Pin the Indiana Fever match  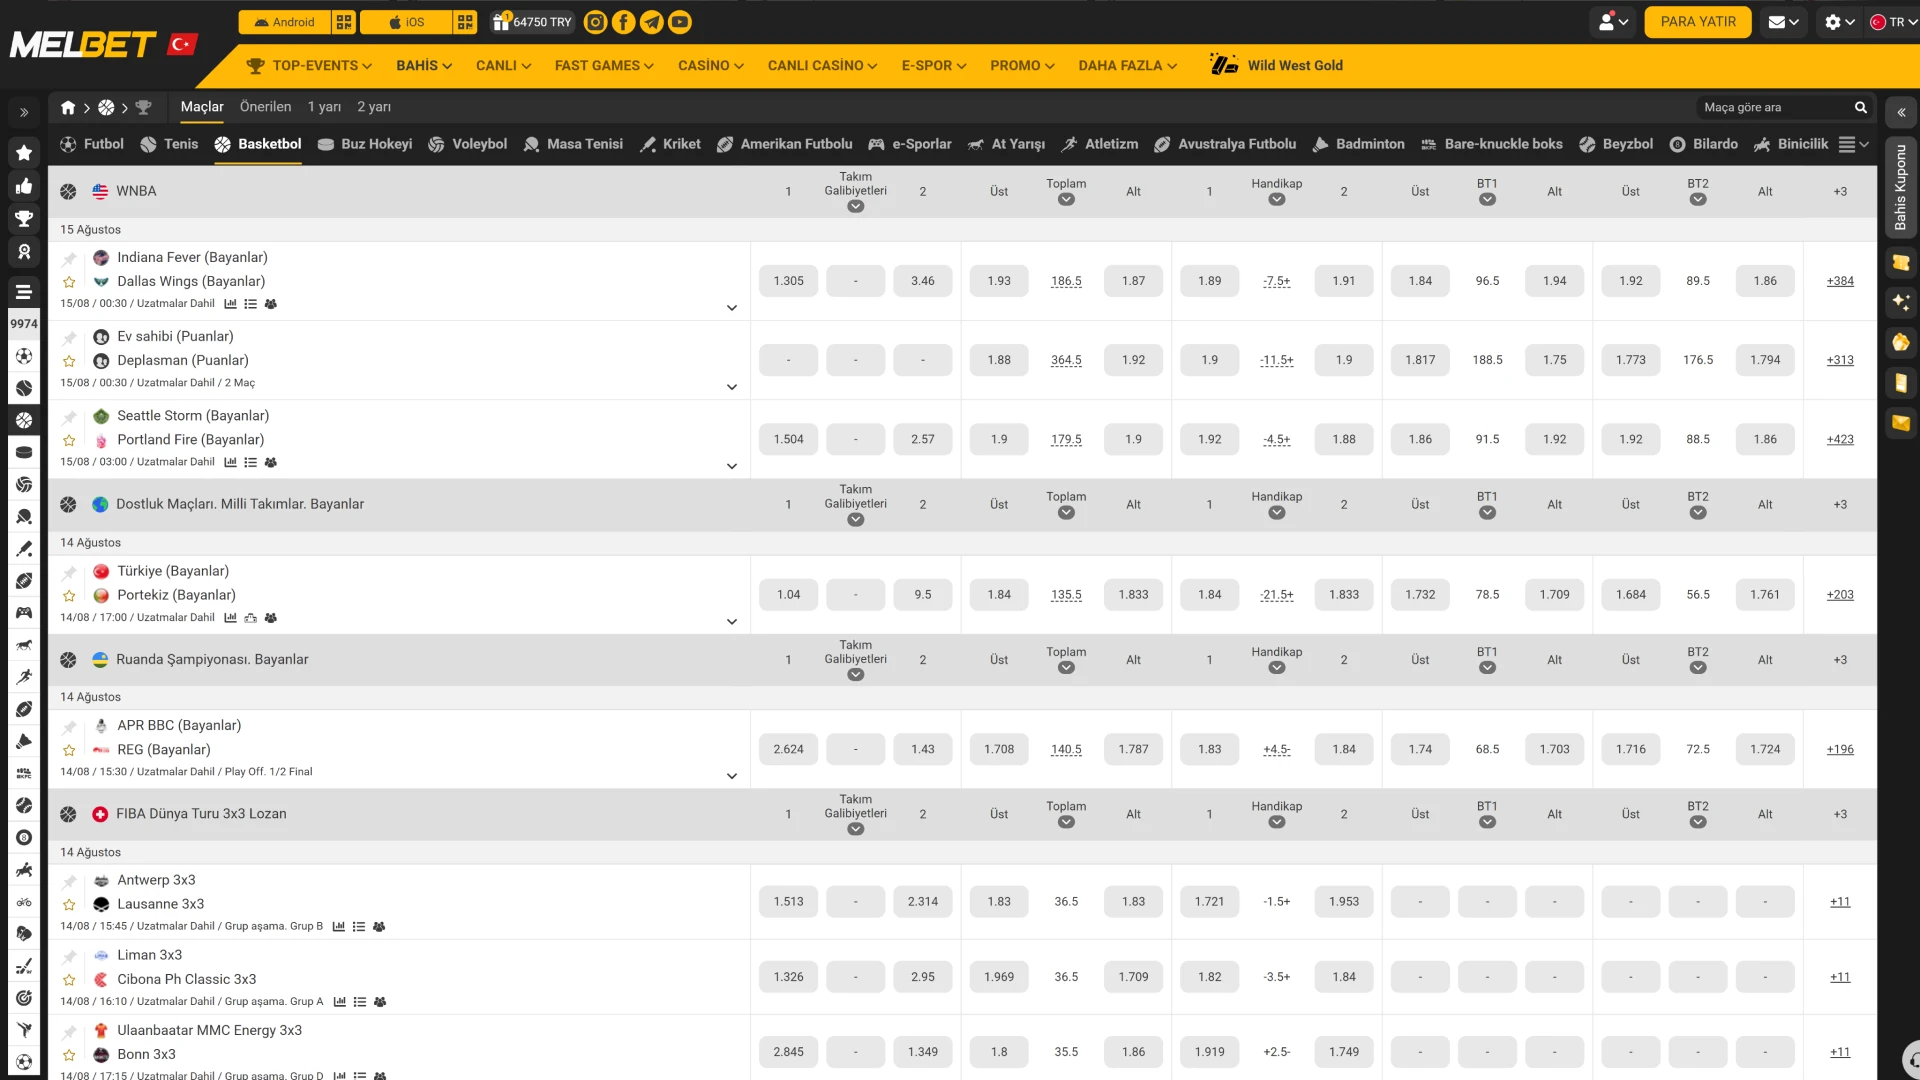(69, 258)
